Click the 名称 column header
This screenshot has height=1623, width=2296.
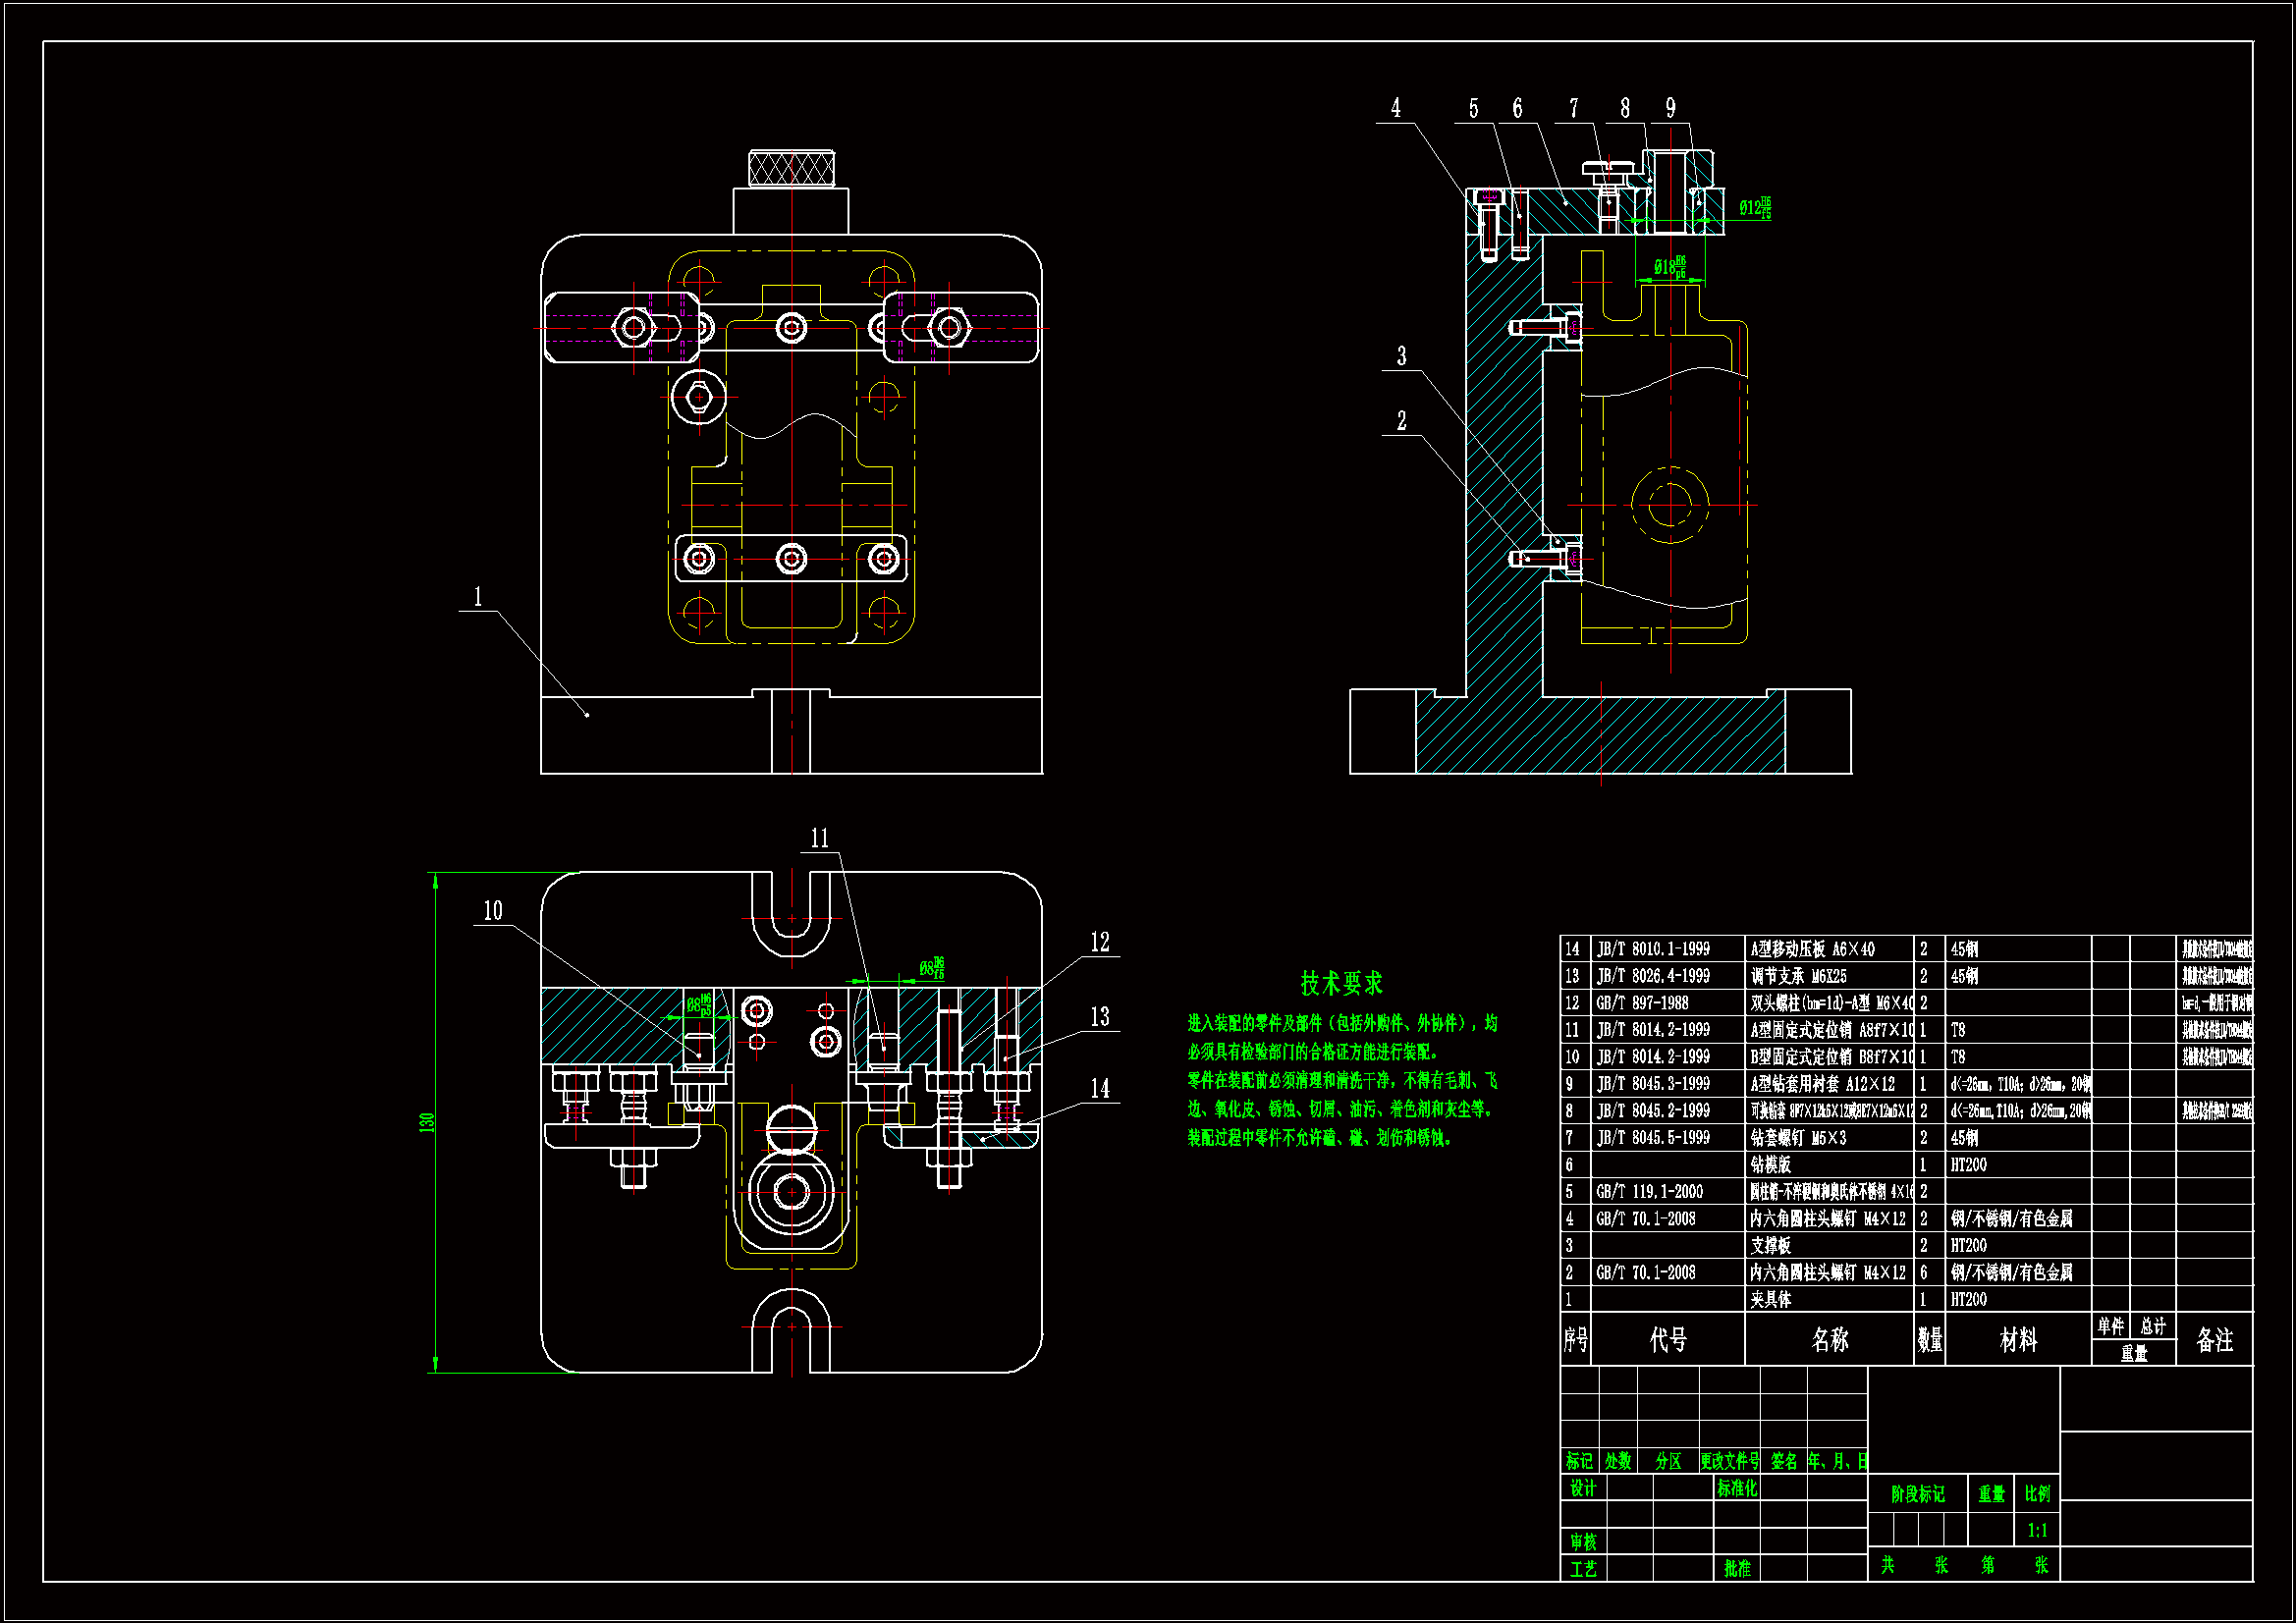pyautogui.click(x=1830, y=1340)
